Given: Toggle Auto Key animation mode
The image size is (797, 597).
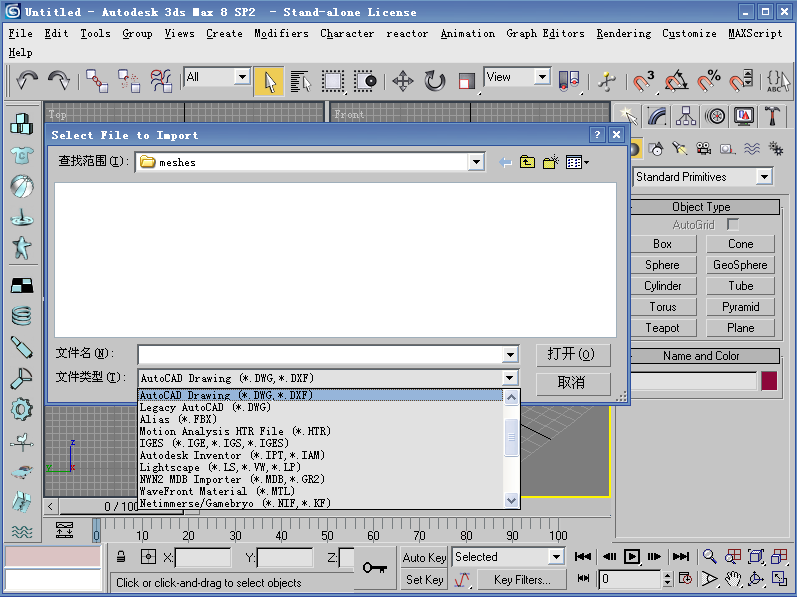Looking at the screenshot, I should point(424,557).
